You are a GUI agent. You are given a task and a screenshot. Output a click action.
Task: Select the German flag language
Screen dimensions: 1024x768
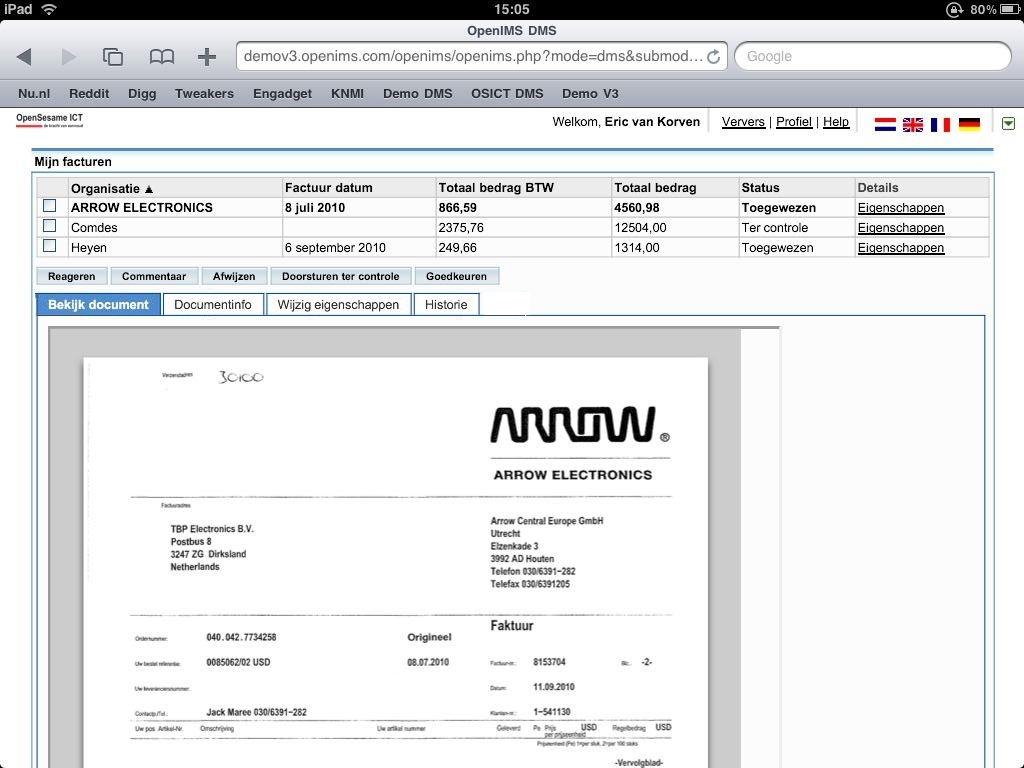(x=969, y=124)
